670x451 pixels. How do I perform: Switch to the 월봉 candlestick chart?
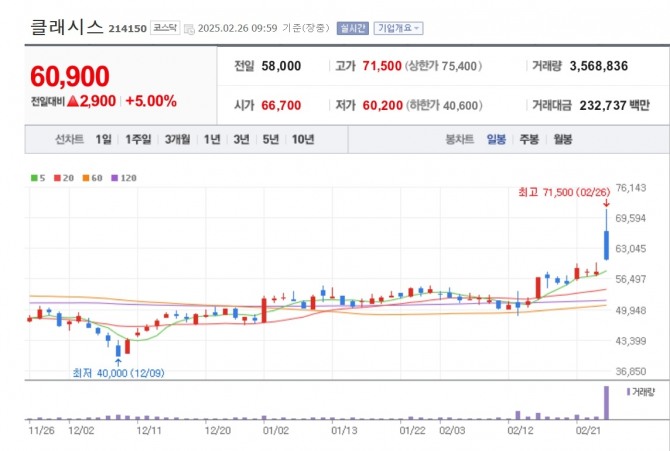562,139
